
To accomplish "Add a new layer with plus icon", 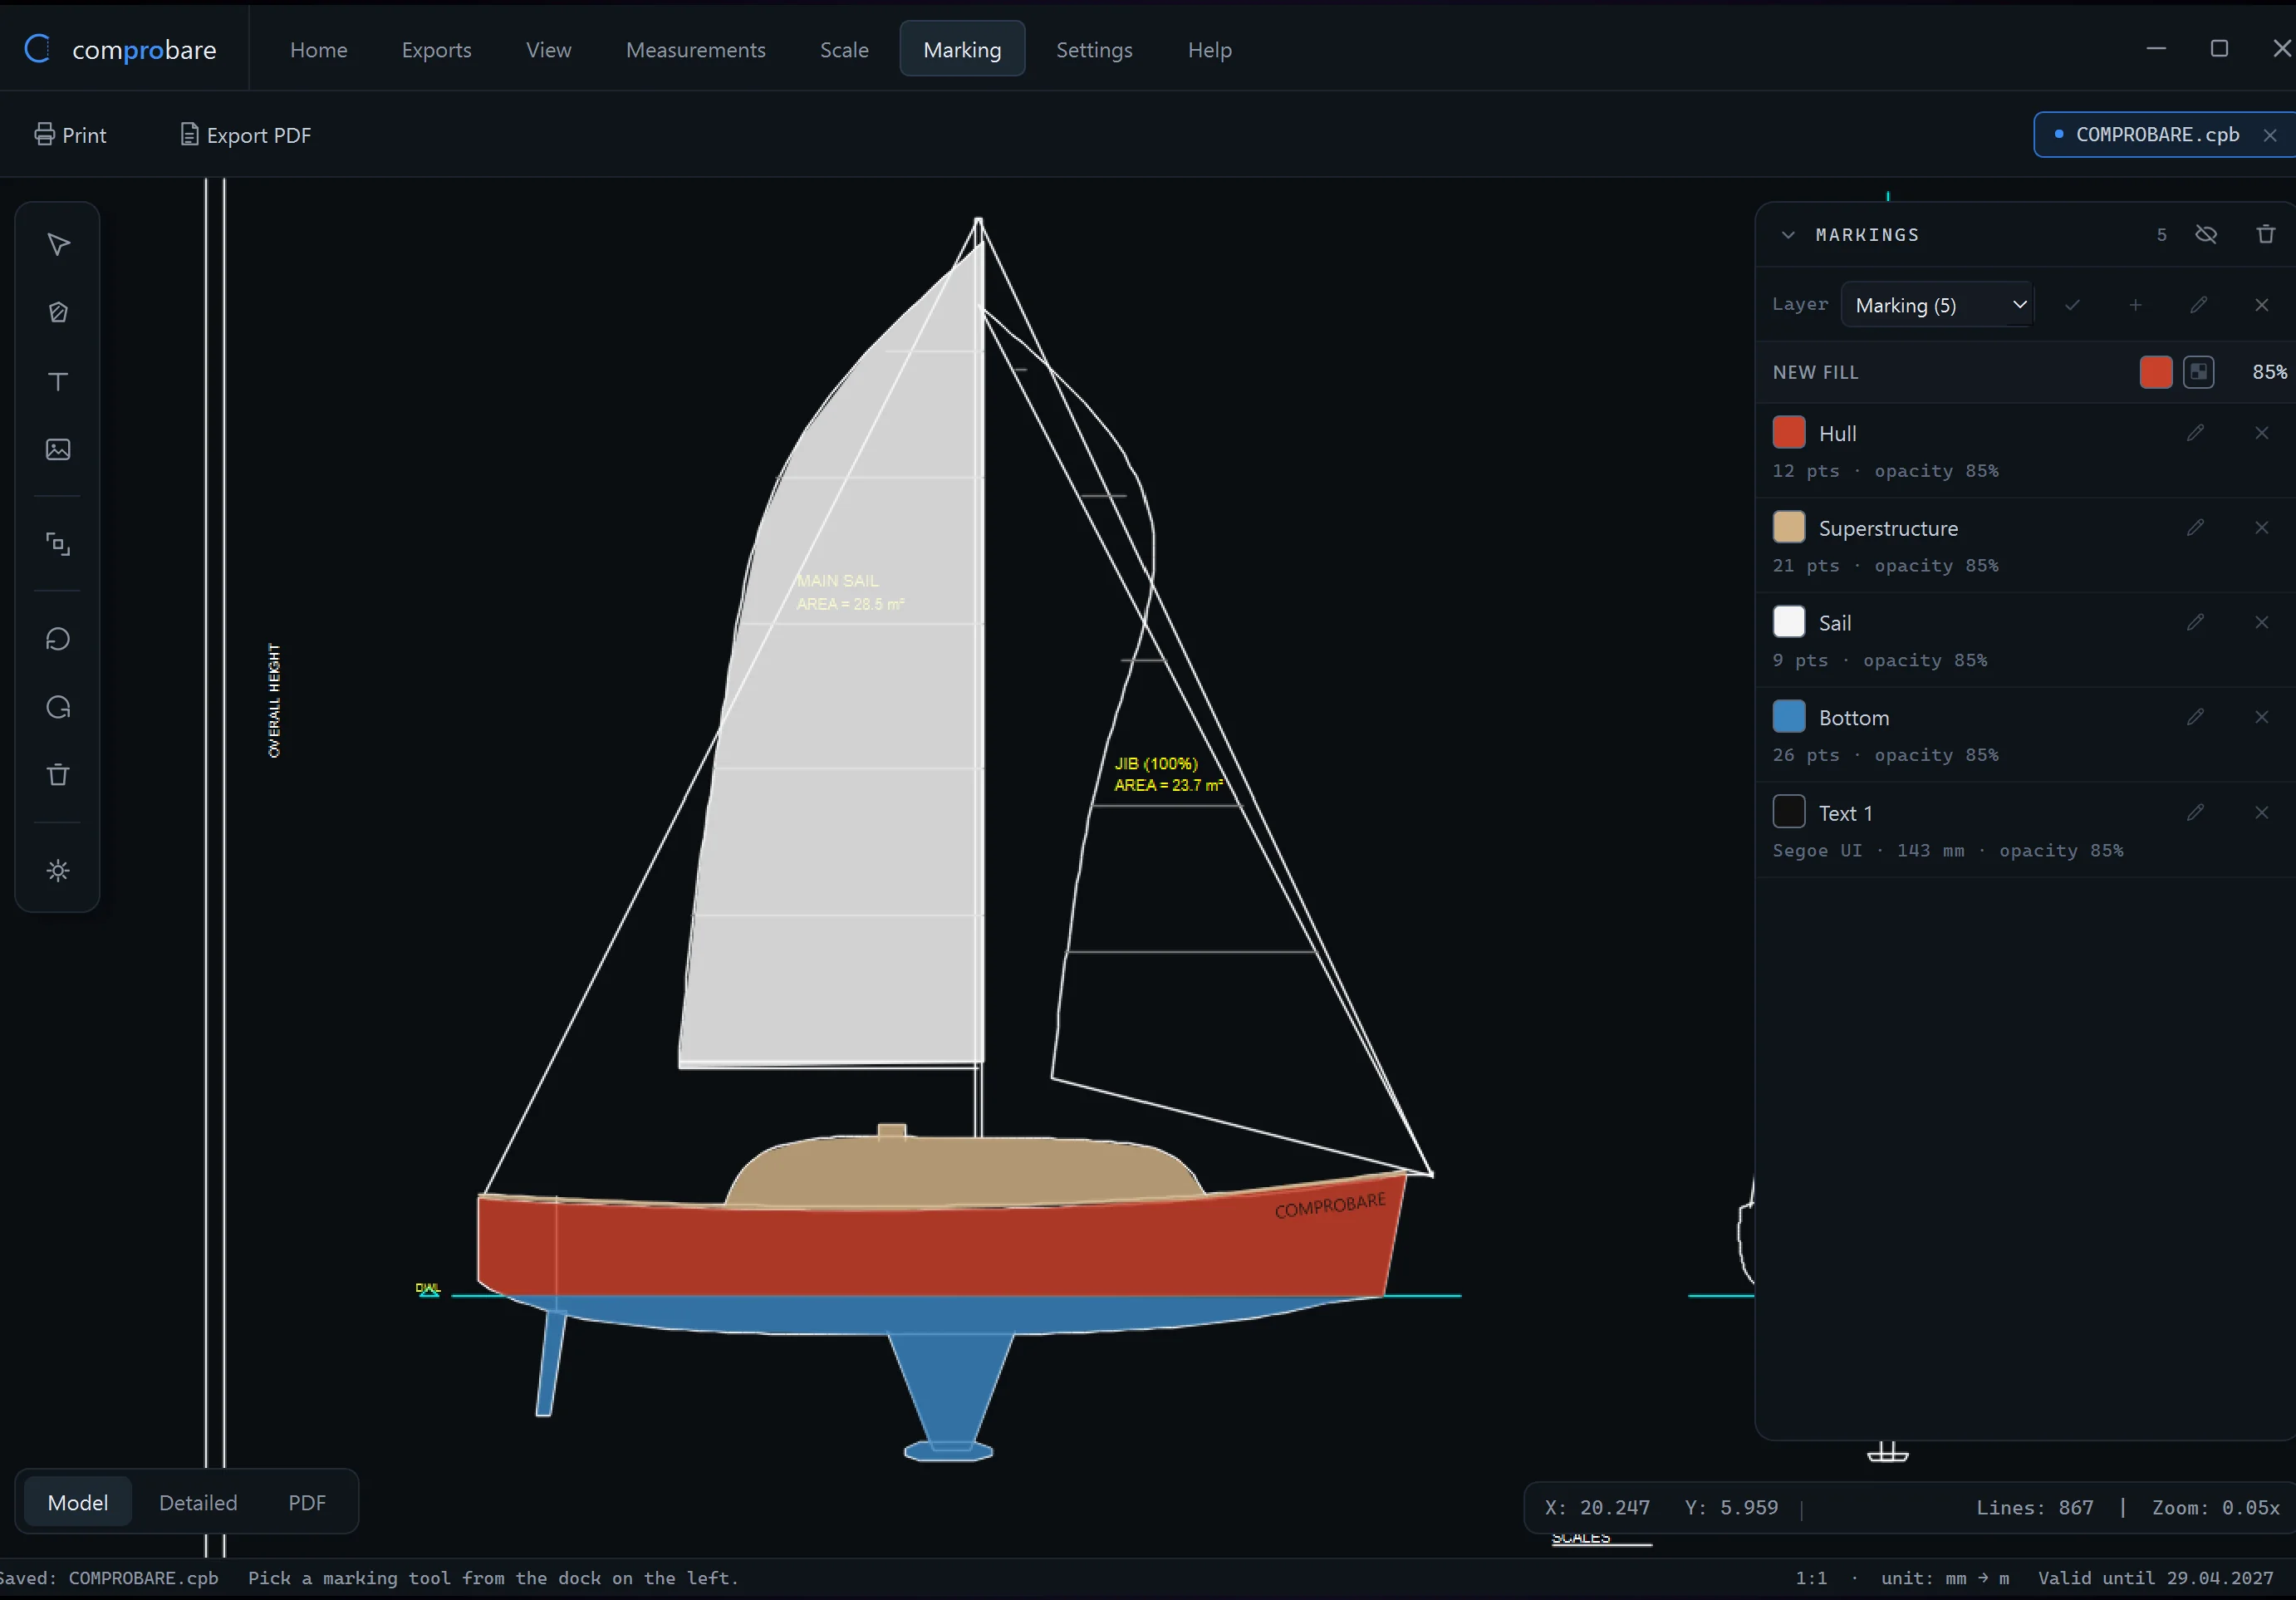I will (2135, 305).
